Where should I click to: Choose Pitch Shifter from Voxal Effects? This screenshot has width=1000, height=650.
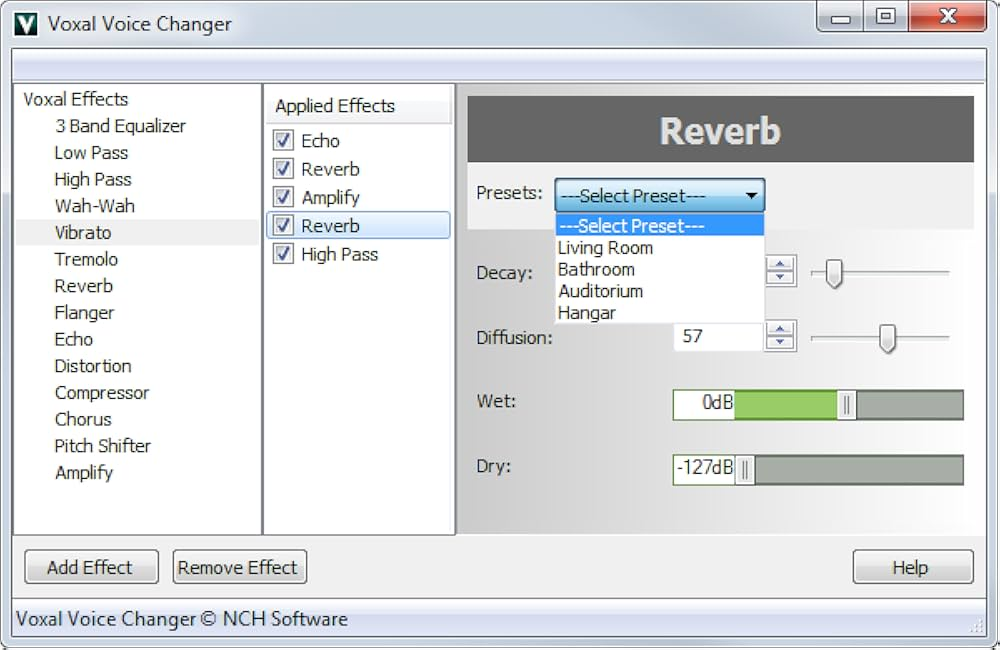(x=103, y=445)
